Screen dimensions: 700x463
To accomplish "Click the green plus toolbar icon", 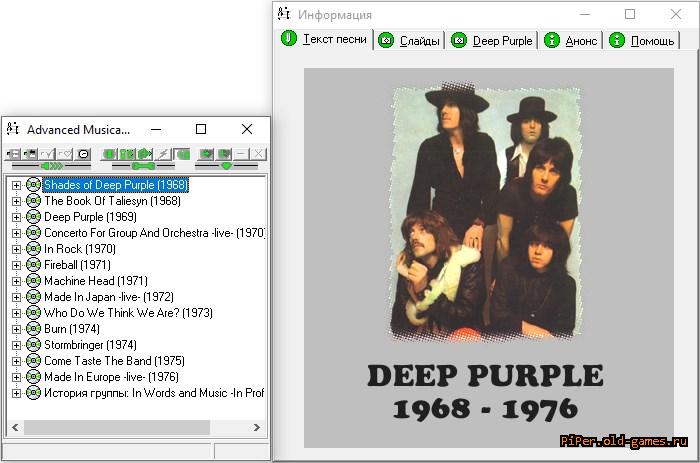I will [x=224, y=154].
